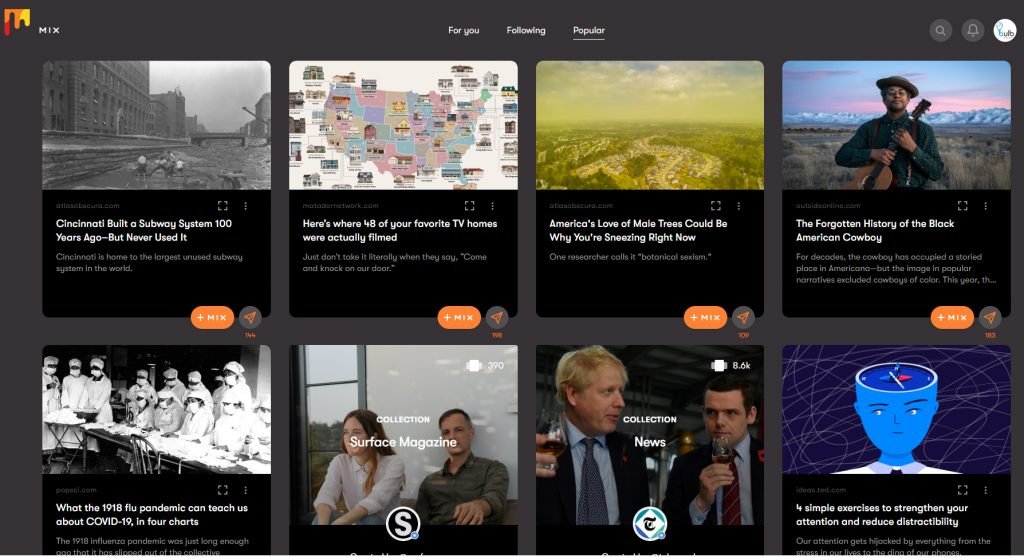Click the Mix logo in header

31,24
